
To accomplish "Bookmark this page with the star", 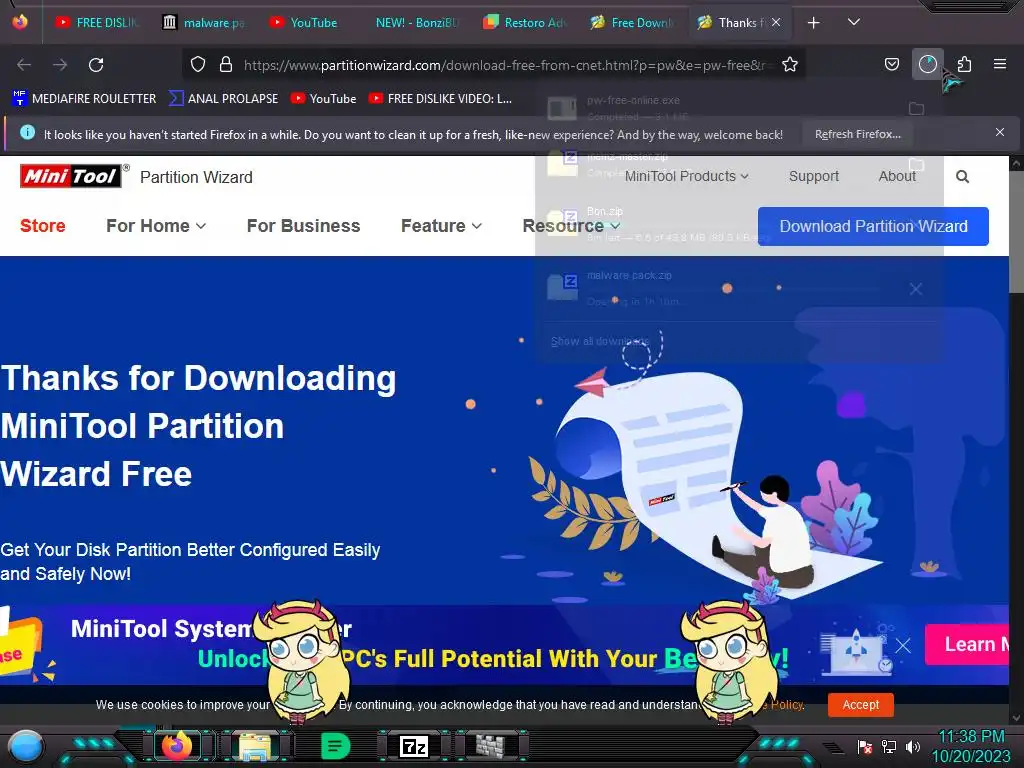I will click(790, 64).
